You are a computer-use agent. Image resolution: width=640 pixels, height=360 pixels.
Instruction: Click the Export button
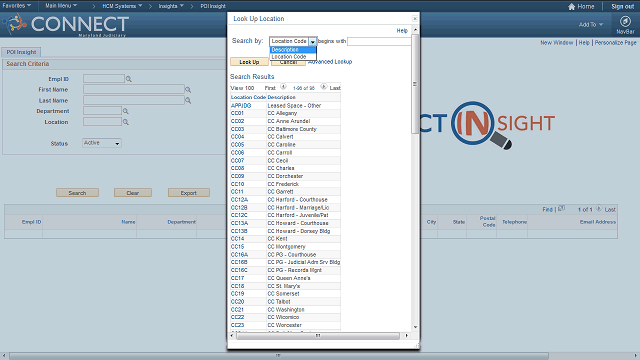pos(189,193)
